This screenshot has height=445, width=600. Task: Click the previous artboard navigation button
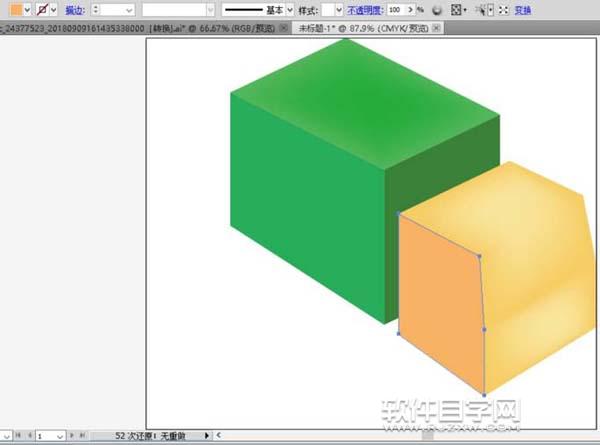(29, 435)
